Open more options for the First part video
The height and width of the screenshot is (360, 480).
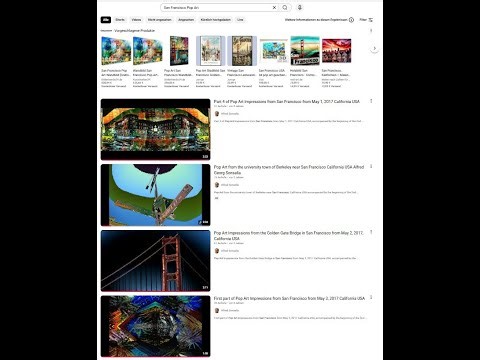click(371, 297)
